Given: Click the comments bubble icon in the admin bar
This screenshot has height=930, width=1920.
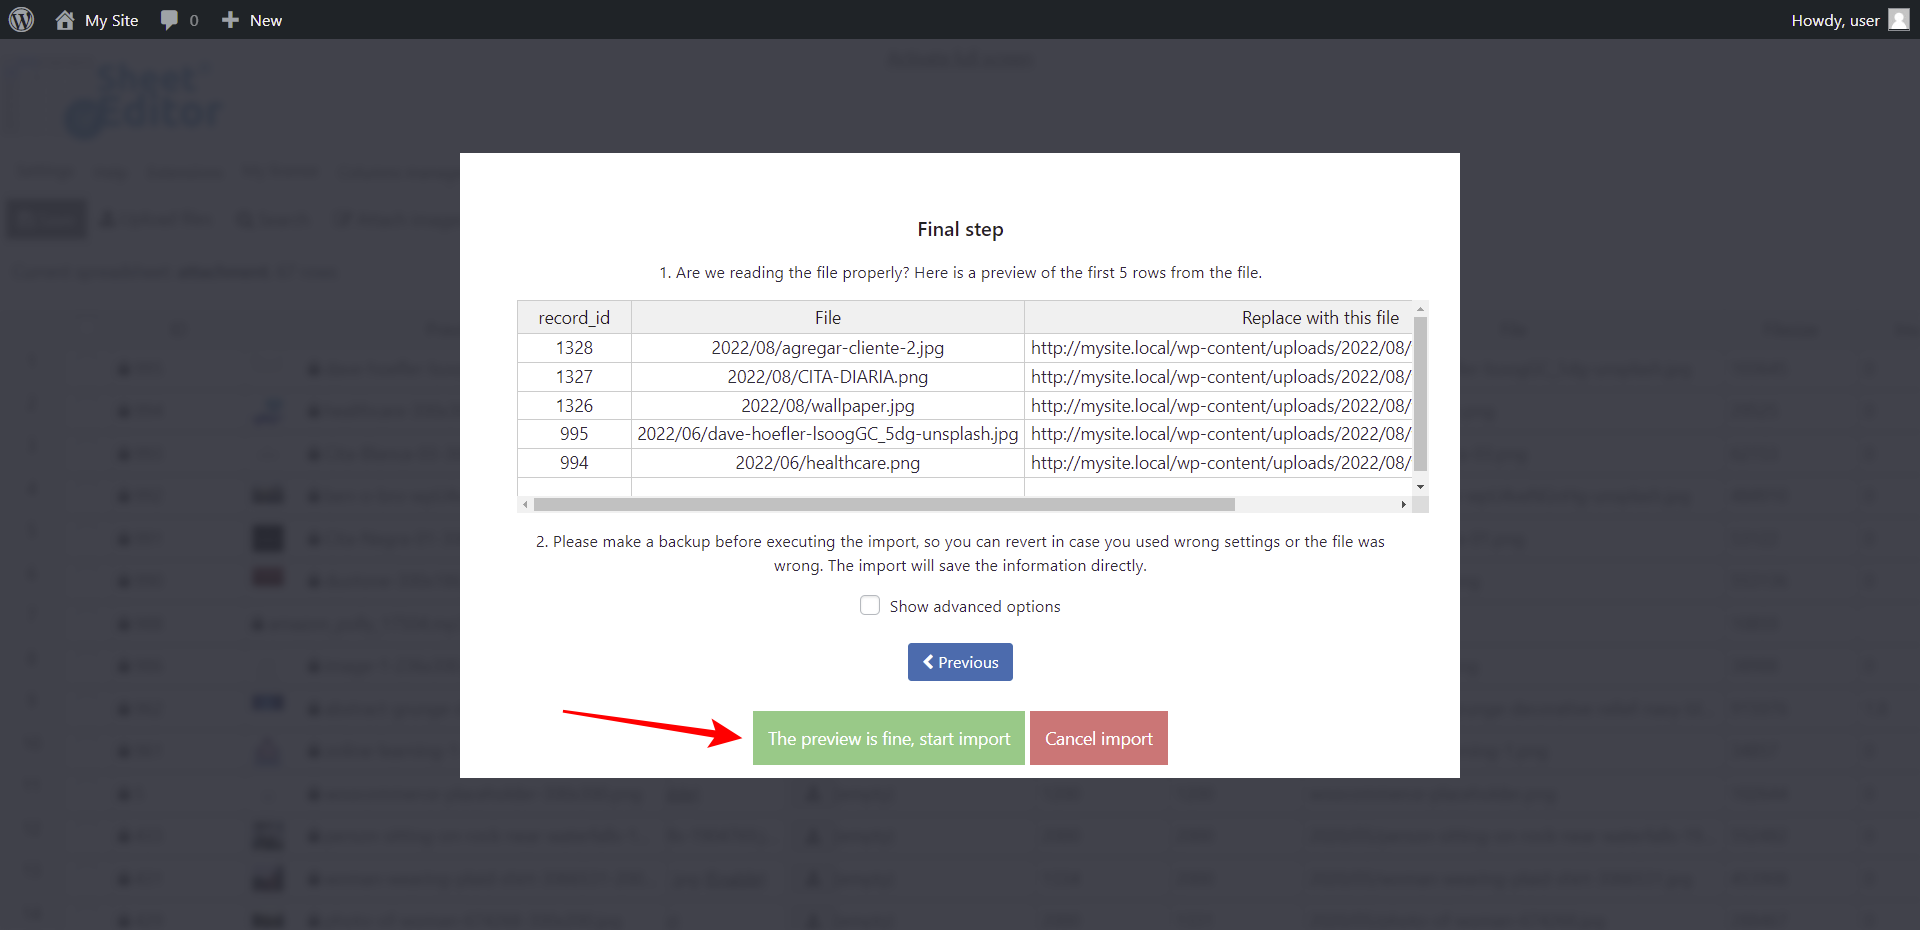Looking at the screenshot, I should coord(169,19).
